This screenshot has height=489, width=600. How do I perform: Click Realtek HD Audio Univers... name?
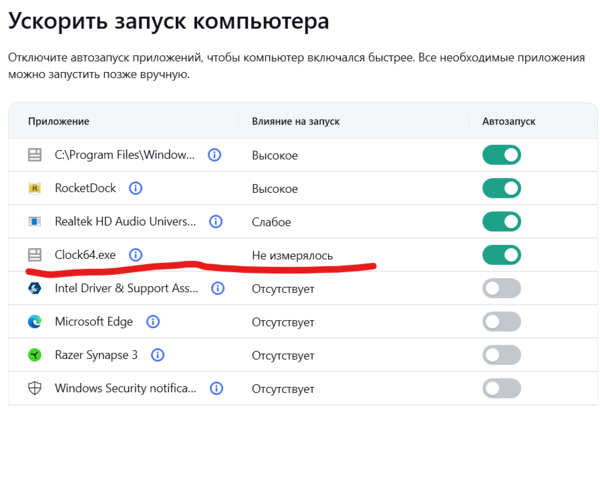(125, 222)
